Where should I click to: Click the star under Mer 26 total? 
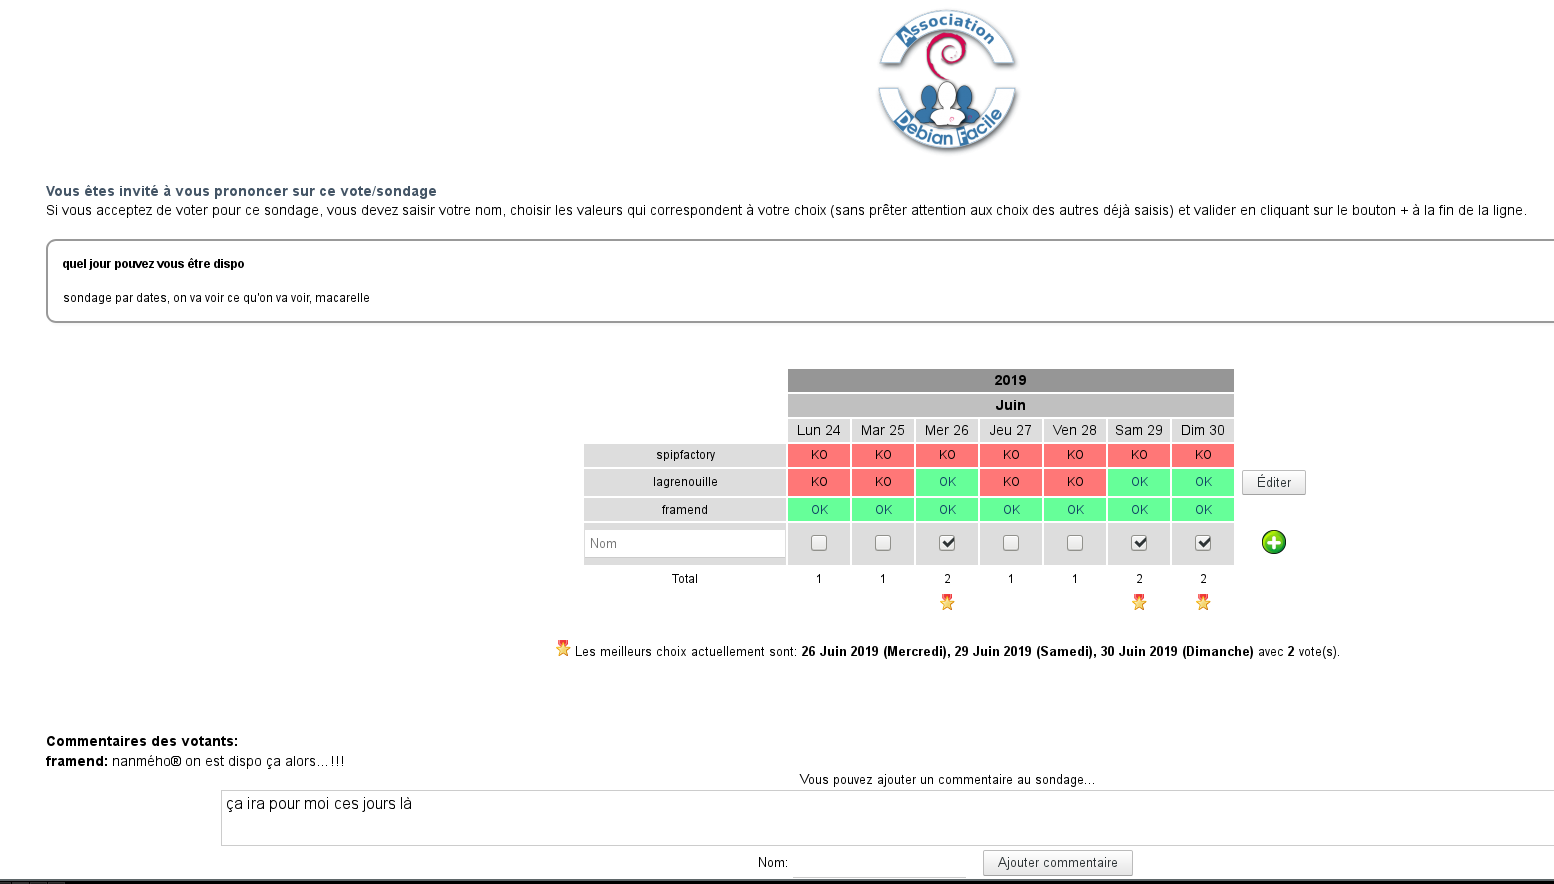coord(947,602)
